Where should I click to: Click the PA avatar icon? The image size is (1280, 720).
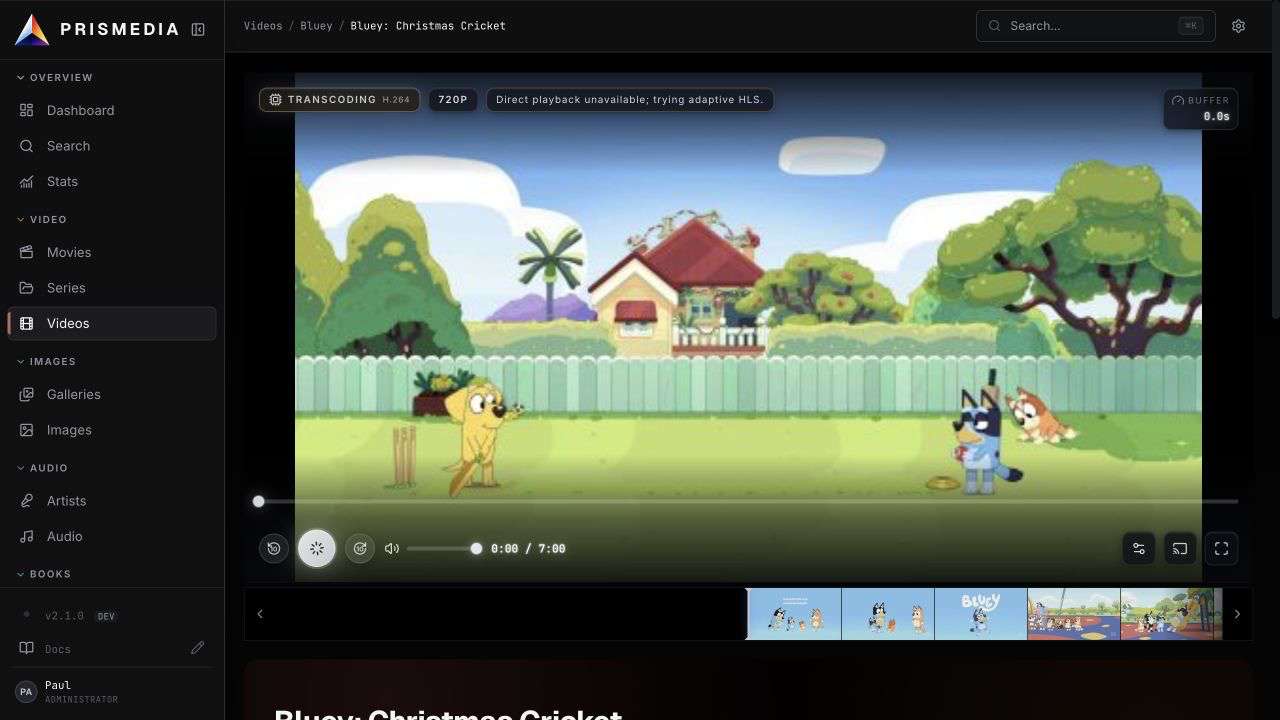(26, 691)
